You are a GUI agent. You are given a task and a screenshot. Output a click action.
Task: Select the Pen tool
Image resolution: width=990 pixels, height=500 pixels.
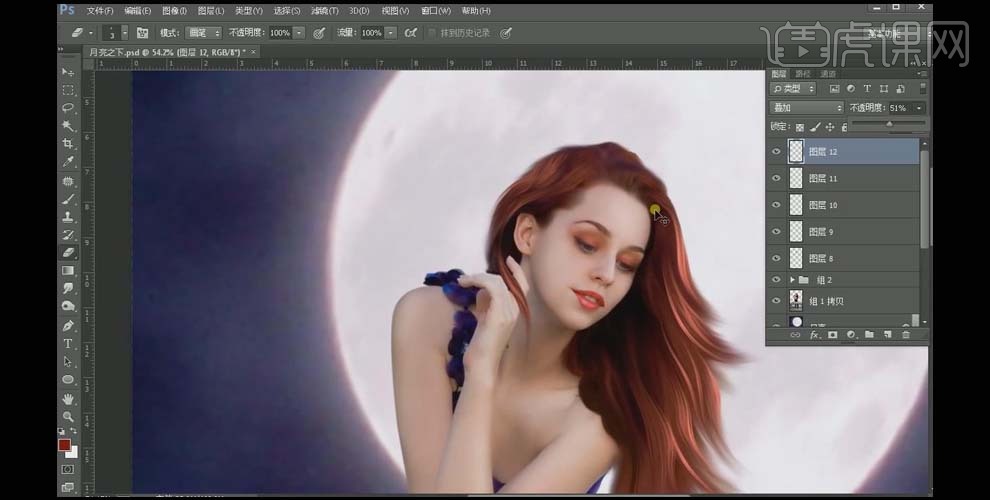click(68, 326)
